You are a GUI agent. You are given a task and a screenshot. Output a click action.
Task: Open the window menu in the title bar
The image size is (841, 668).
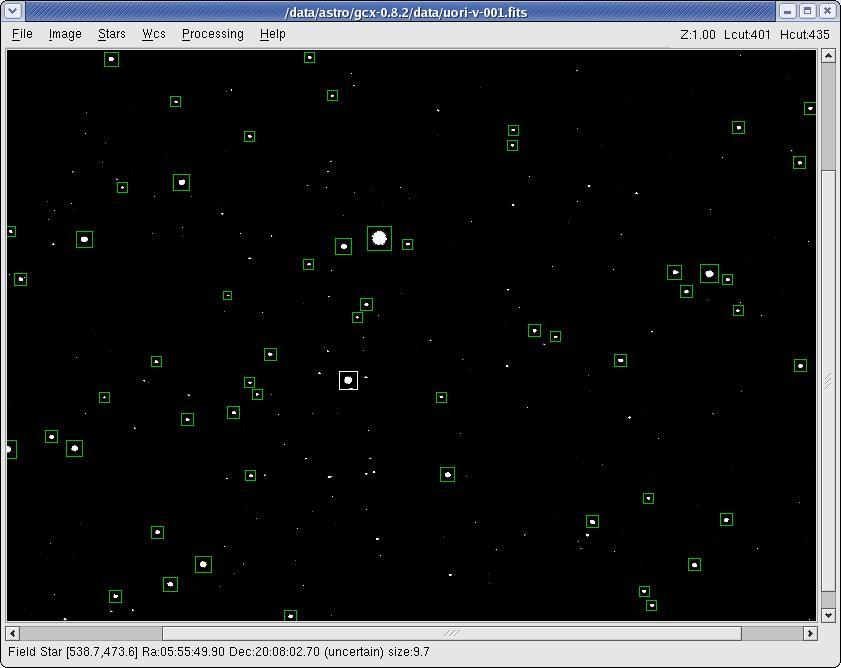pos(12,12)
